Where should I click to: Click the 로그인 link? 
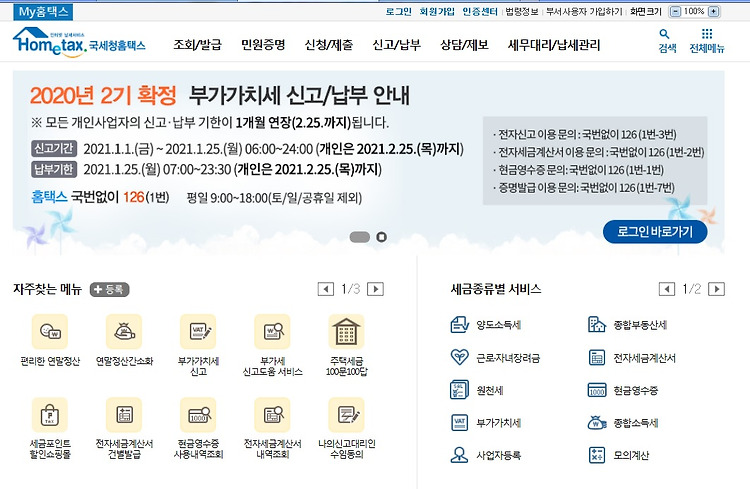coord(398,11)
